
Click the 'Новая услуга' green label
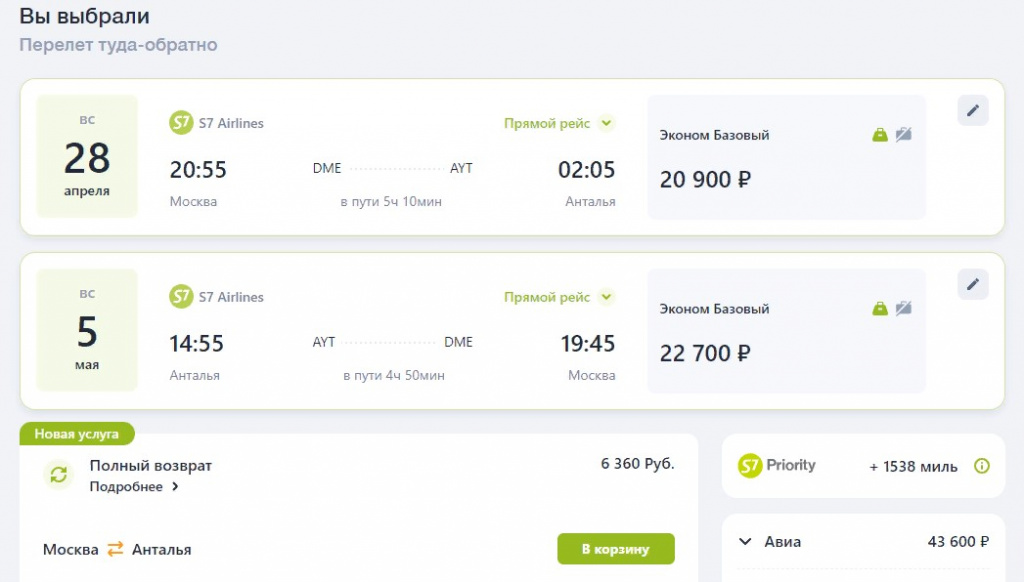77,434
